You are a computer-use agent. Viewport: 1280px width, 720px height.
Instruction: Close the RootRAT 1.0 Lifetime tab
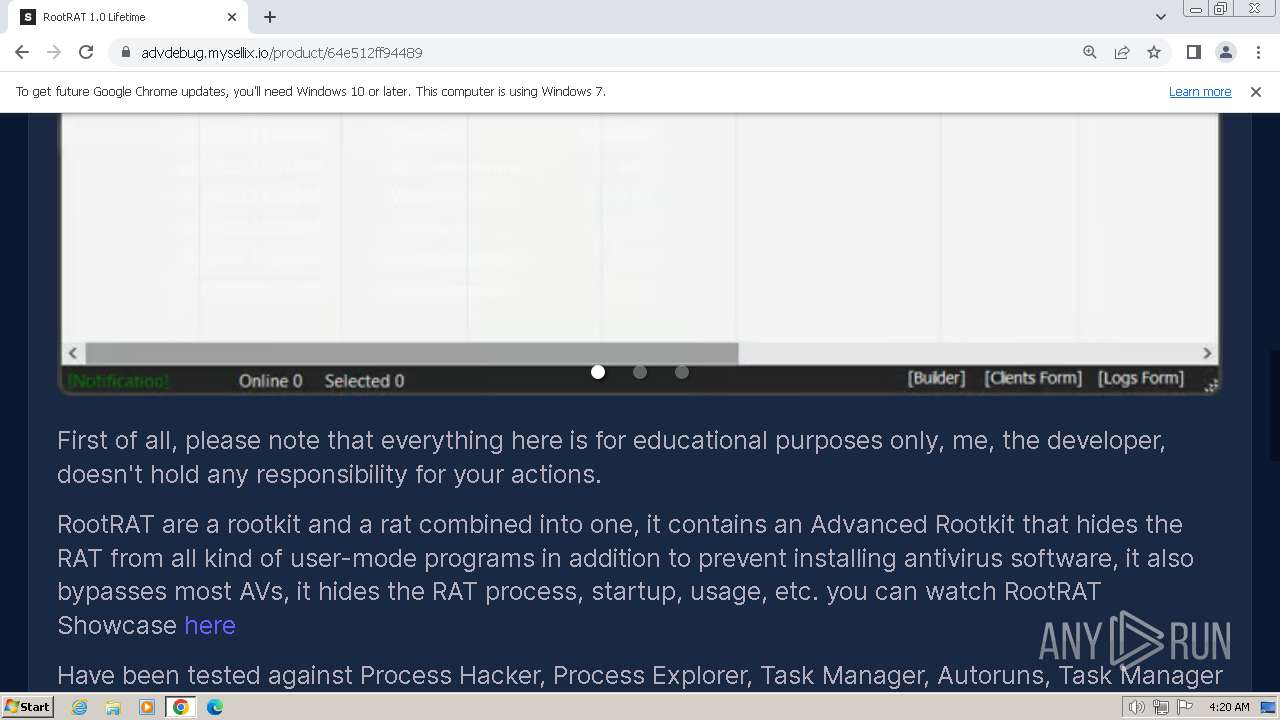(232, 17)
